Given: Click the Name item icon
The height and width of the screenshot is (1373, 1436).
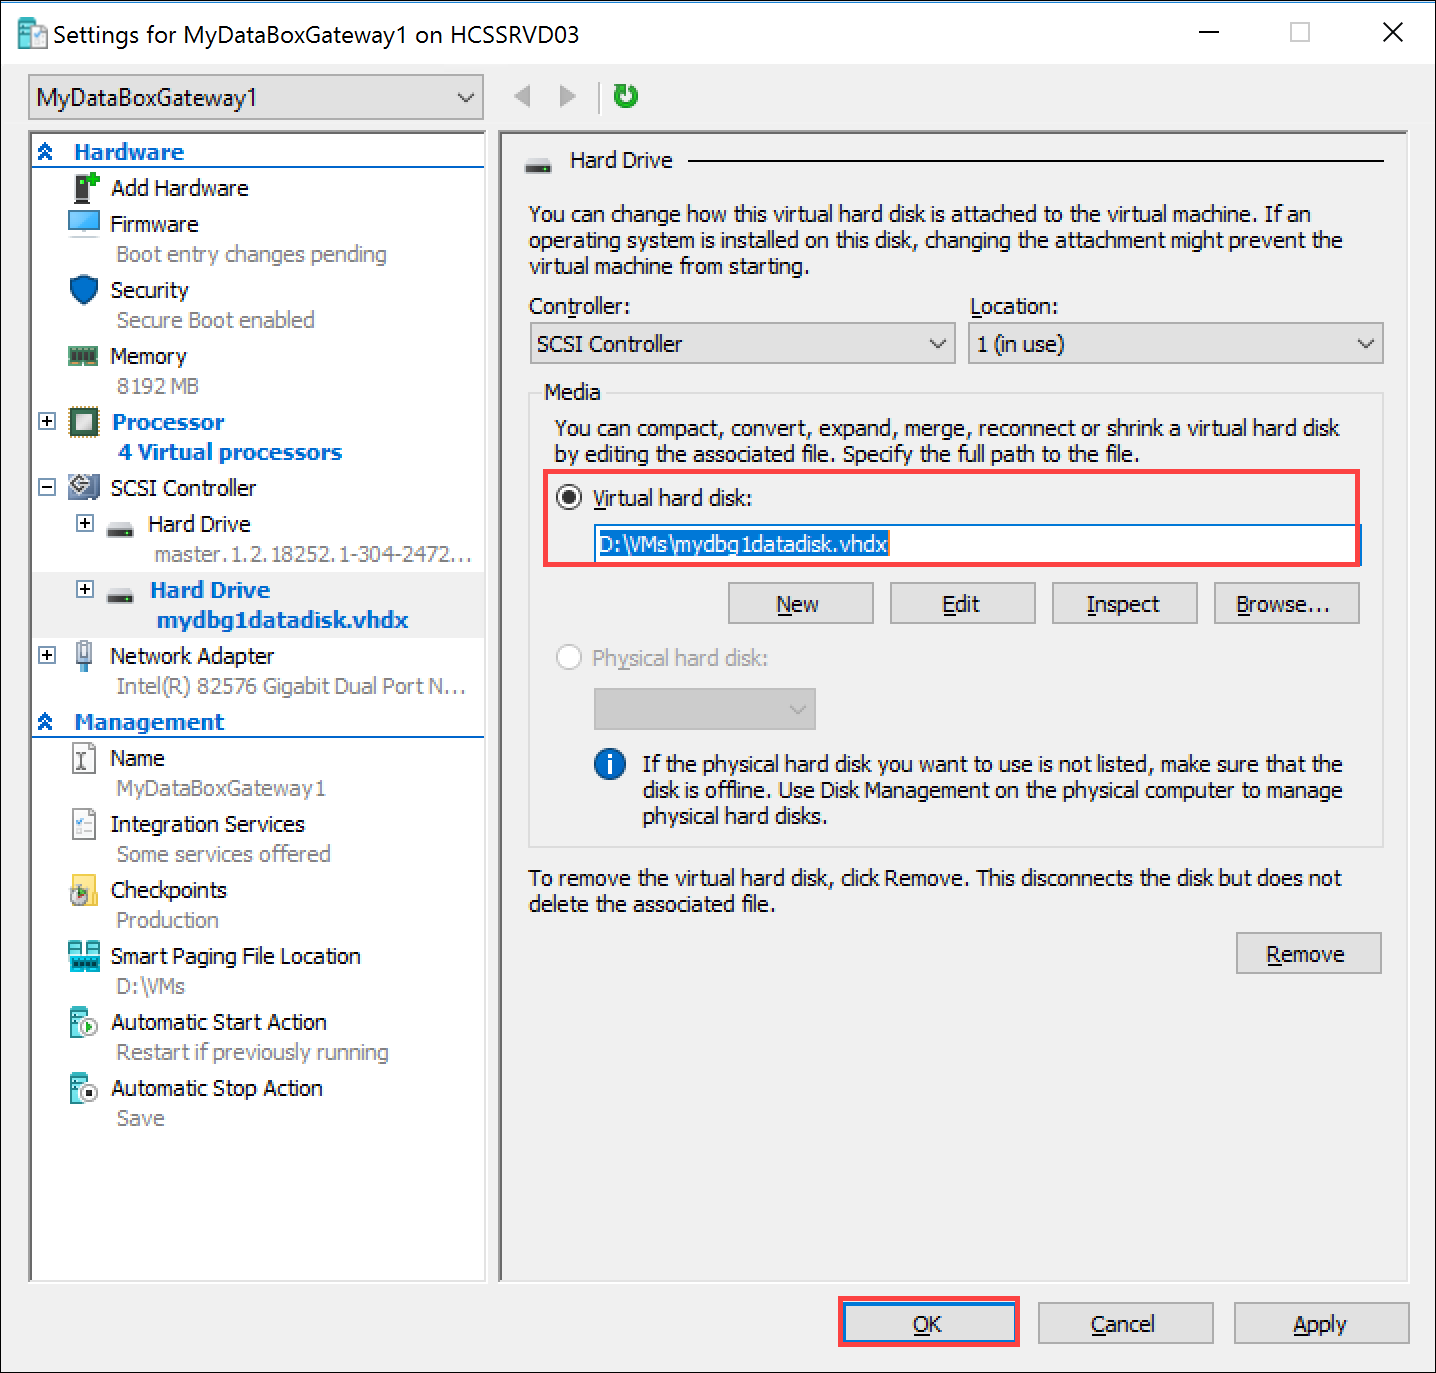Looking at the screenshot, I should click(x=84, y=758).
